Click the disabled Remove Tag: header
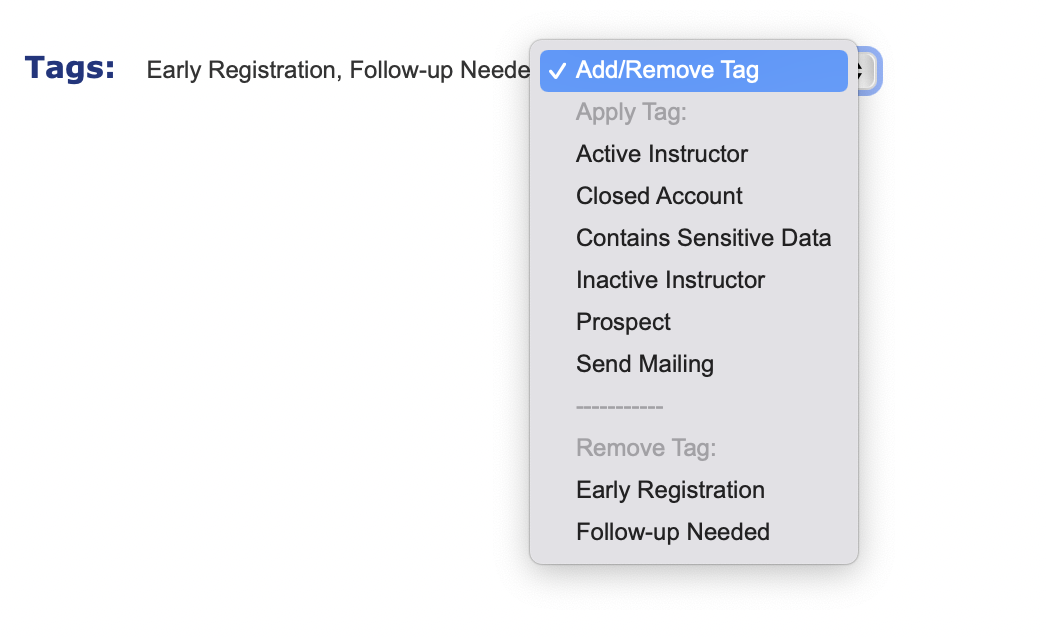The height and width of the screenshot is (638, 1046). click(x=645, y=448)
